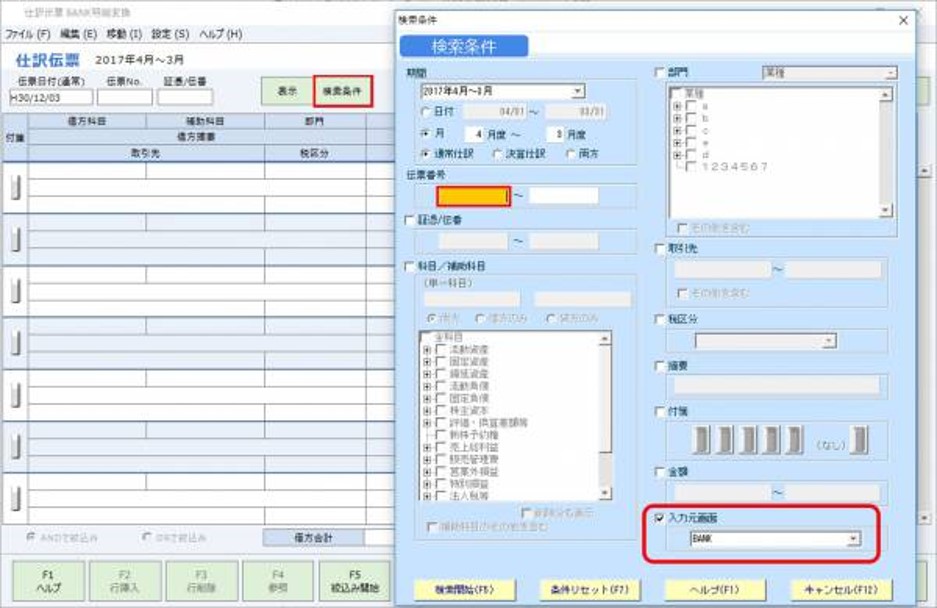Click the fusen clip icon on second journal row
This screenshot has width=937, height=608.
point(14,237)
